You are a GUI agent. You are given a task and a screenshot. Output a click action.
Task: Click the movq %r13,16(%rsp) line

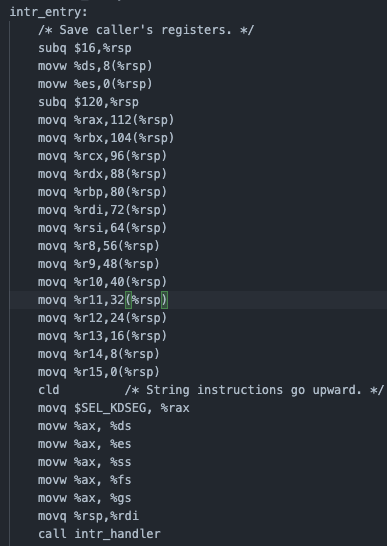[102, 336]
